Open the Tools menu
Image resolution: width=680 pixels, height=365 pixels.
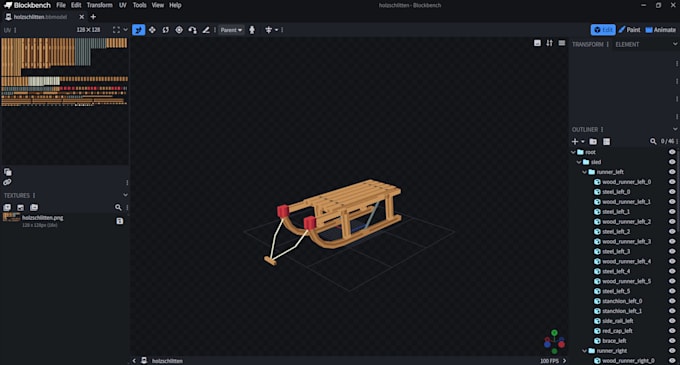pos(140,5)
